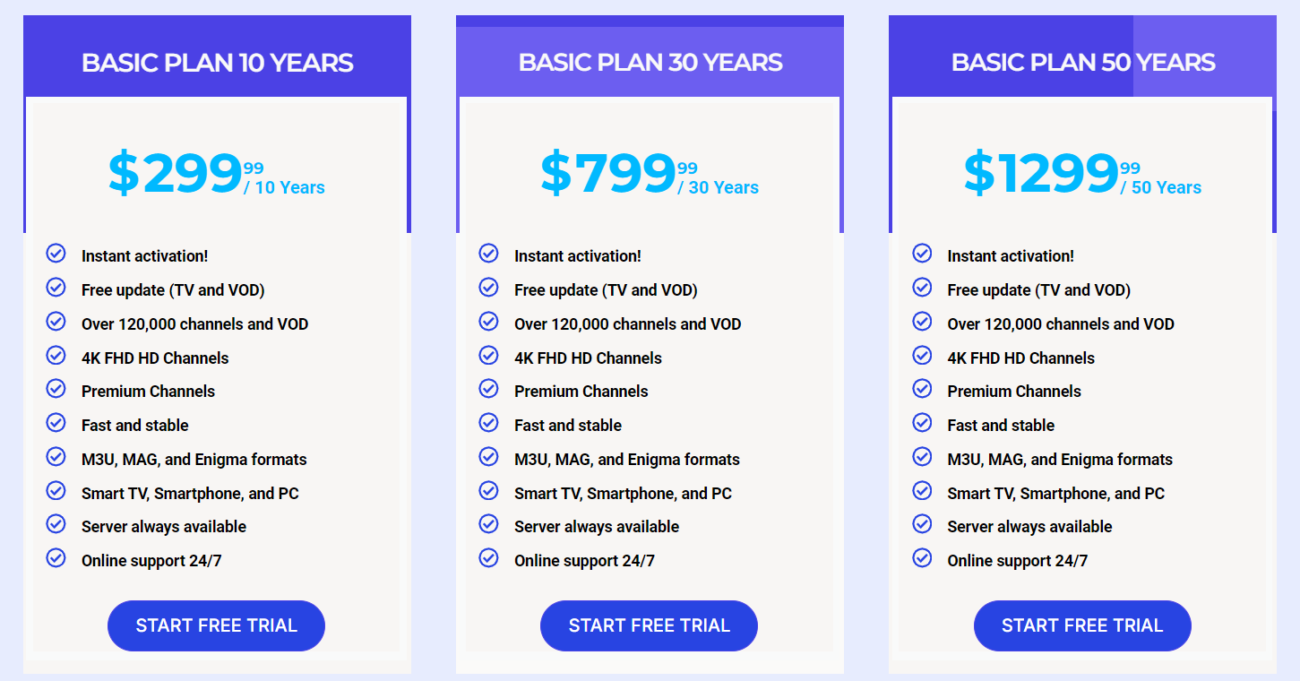Click checkmark next to Smart TV, Smartphone, and PC in 10 Years plan
The height and width of the screenshot is (681, 1300).
tap(56, 491)
